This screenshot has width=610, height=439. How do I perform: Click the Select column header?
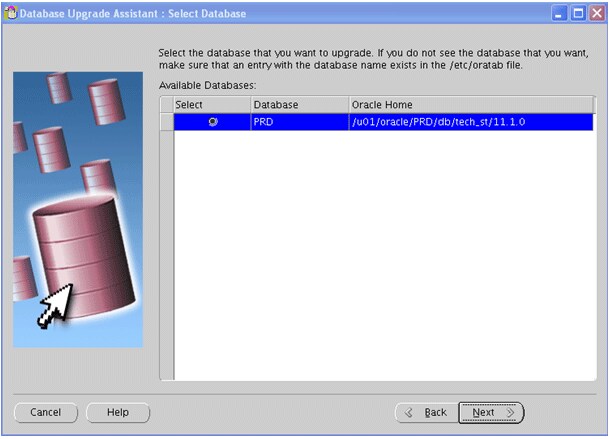(x=212, y=105)
